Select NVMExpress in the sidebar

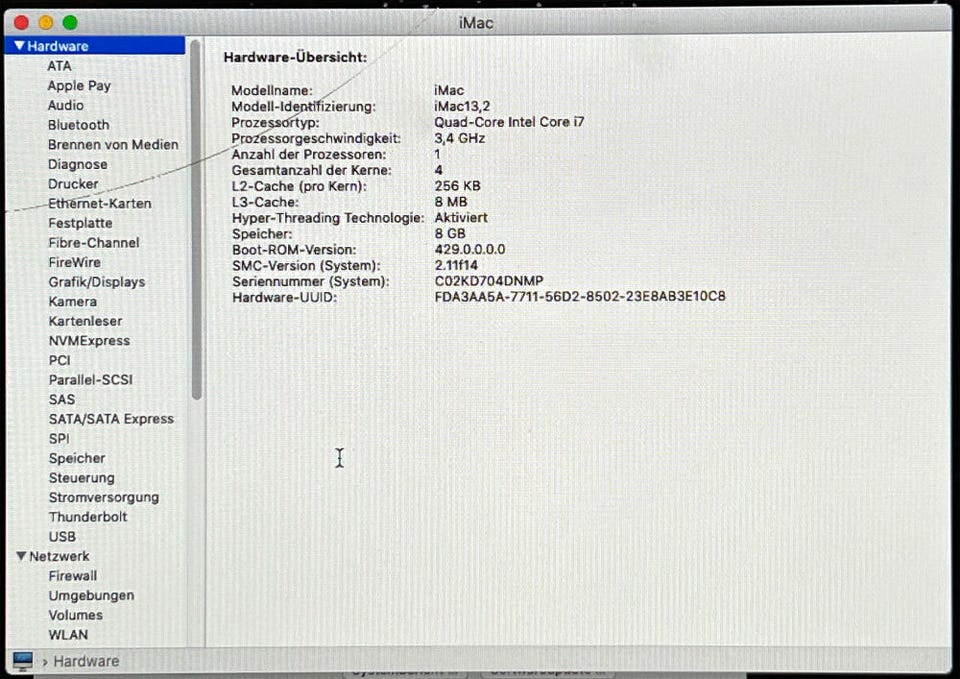click(89, 340)
